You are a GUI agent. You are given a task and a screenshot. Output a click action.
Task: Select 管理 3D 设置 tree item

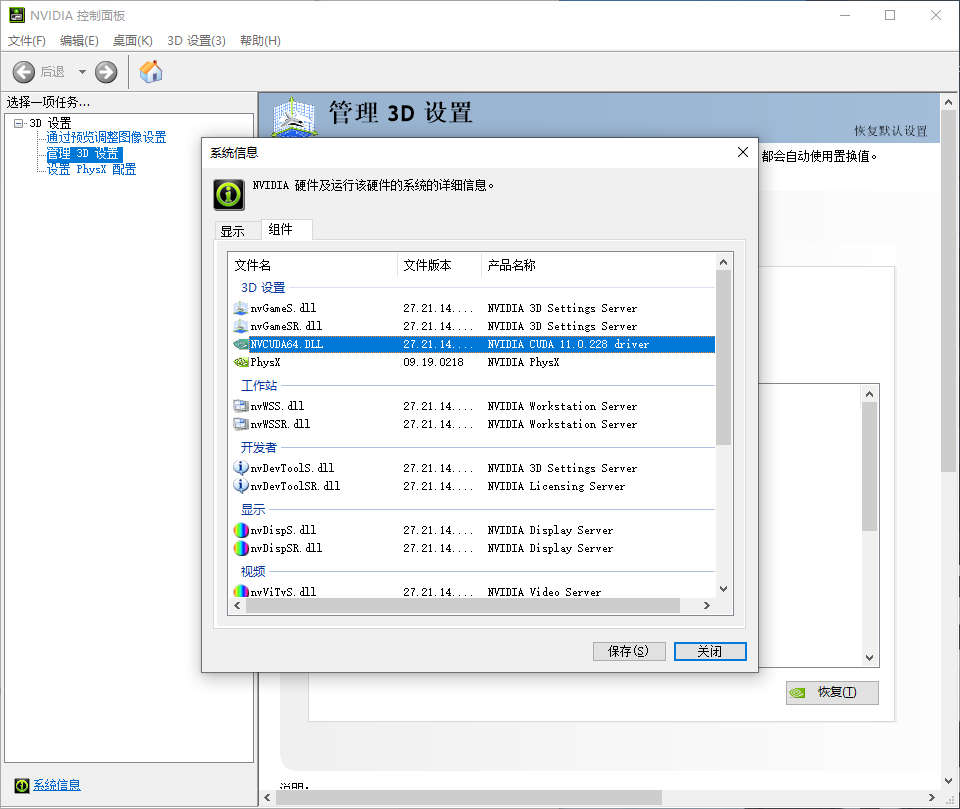(x=84, y=154)
